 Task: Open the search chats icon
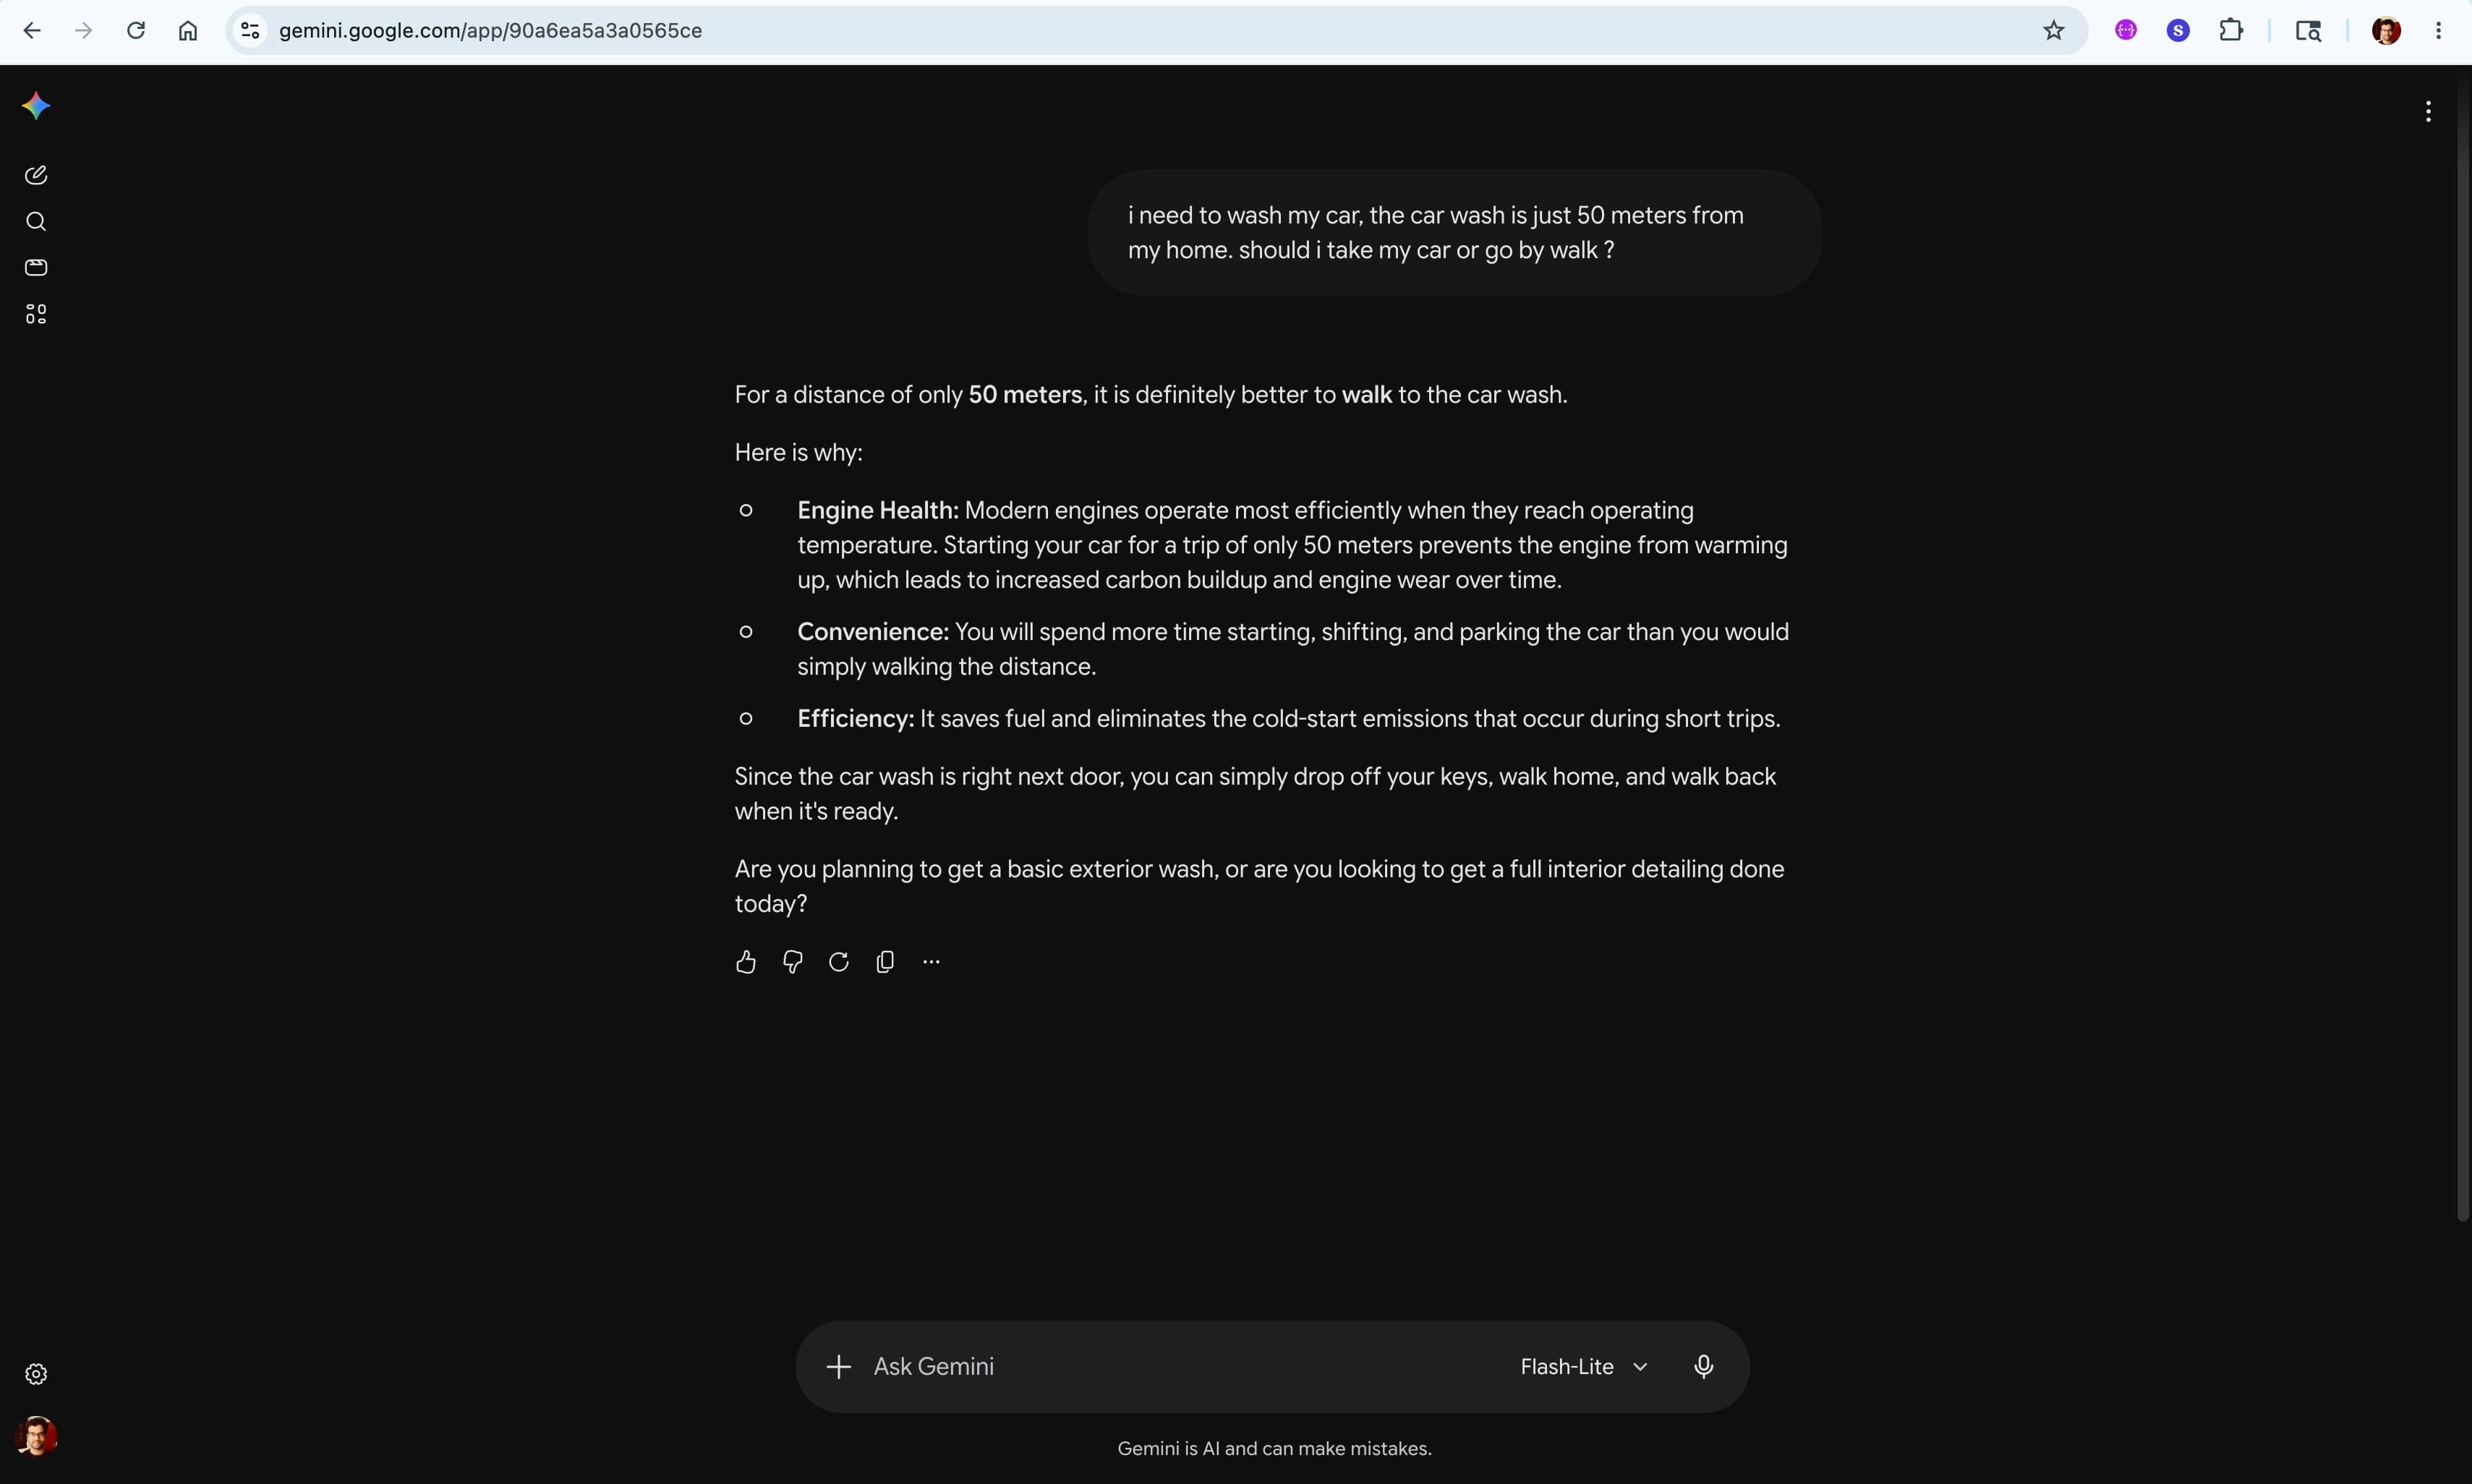[x=36, y=221]
